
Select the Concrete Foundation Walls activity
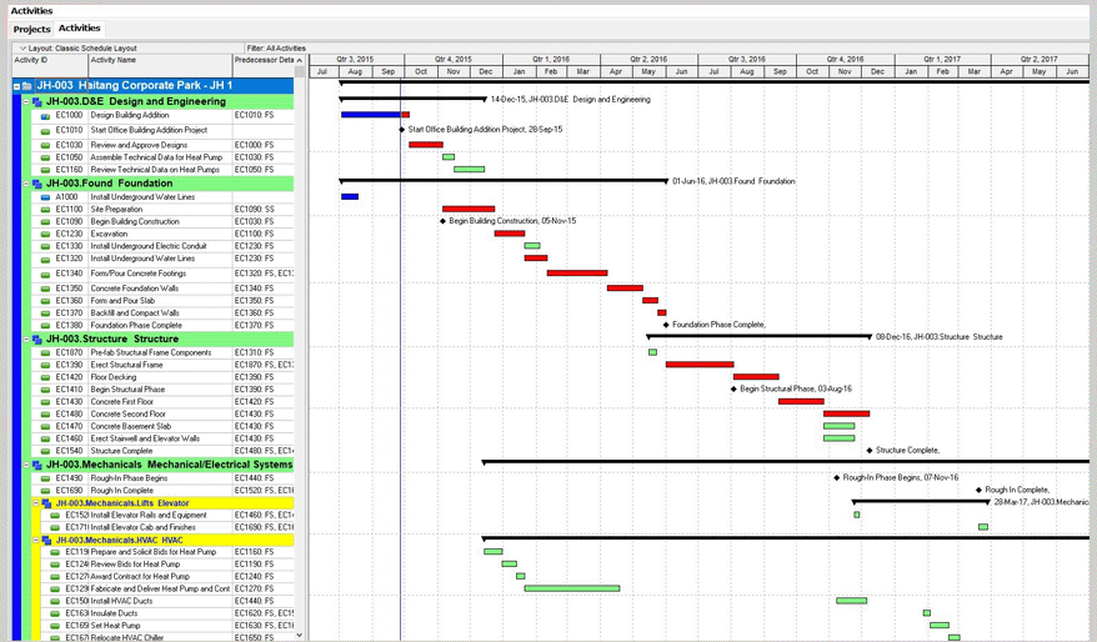pos(134,288)
